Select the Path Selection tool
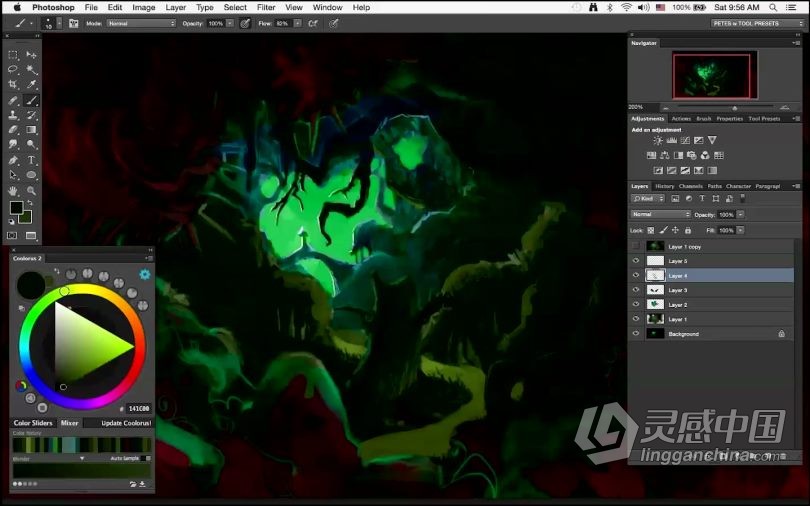 [x=13, y=175]
